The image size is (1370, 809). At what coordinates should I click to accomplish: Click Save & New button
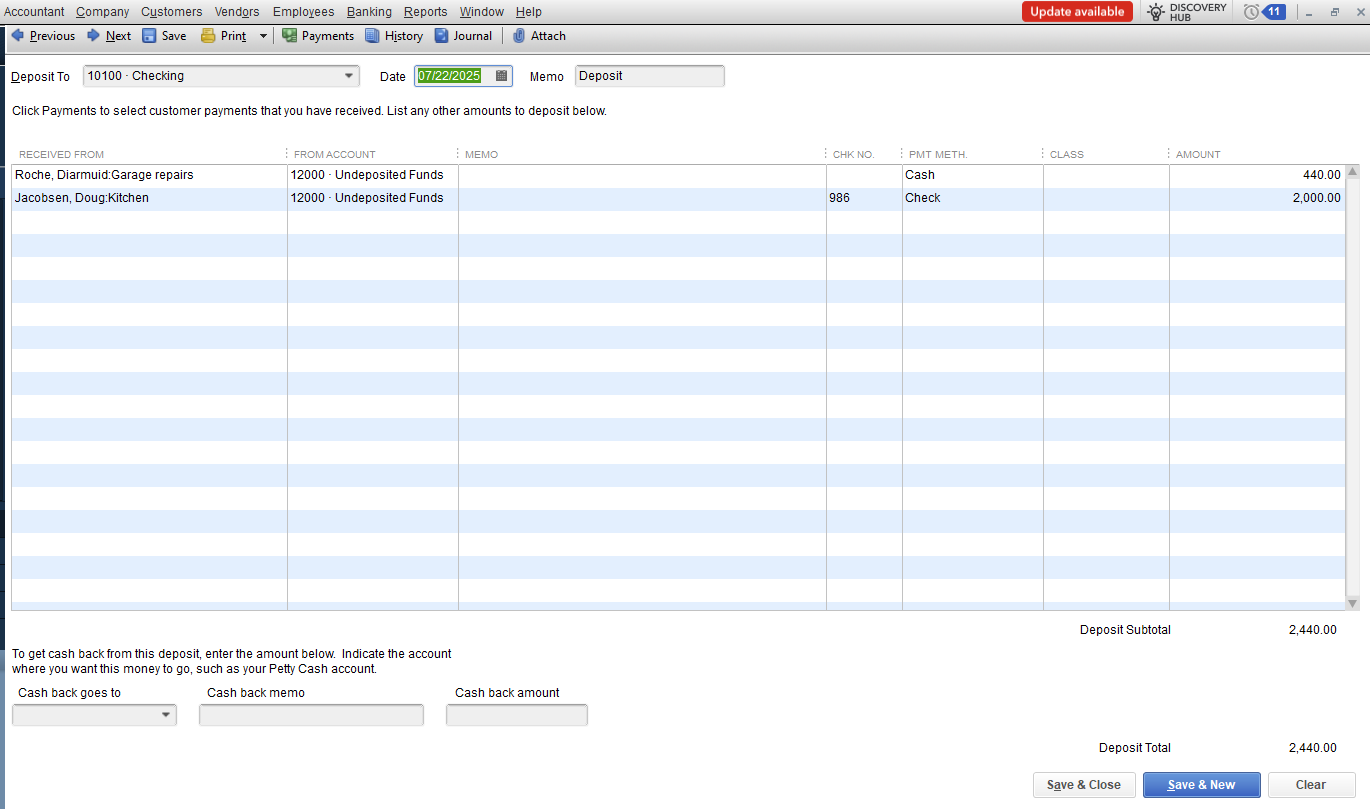pos(1202,785)
